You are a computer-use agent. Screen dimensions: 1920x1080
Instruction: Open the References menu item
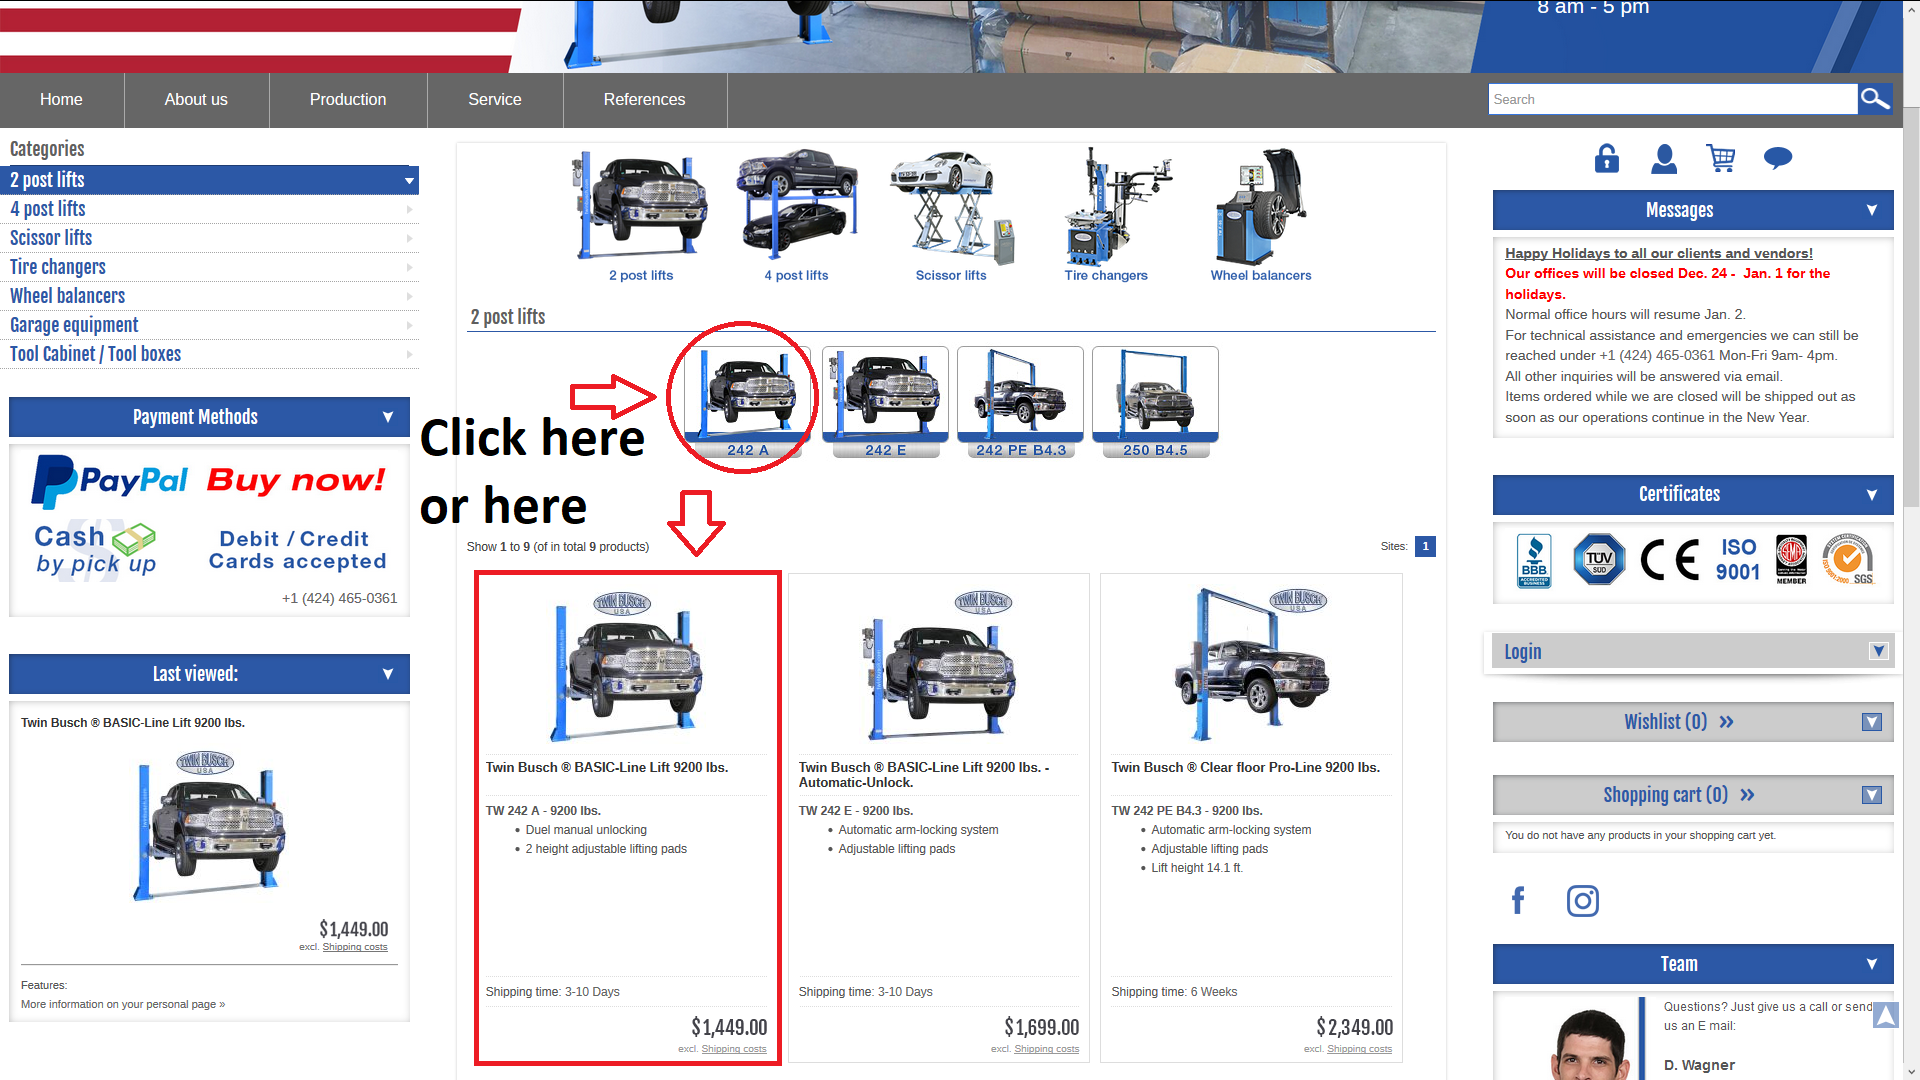[645, 99]
